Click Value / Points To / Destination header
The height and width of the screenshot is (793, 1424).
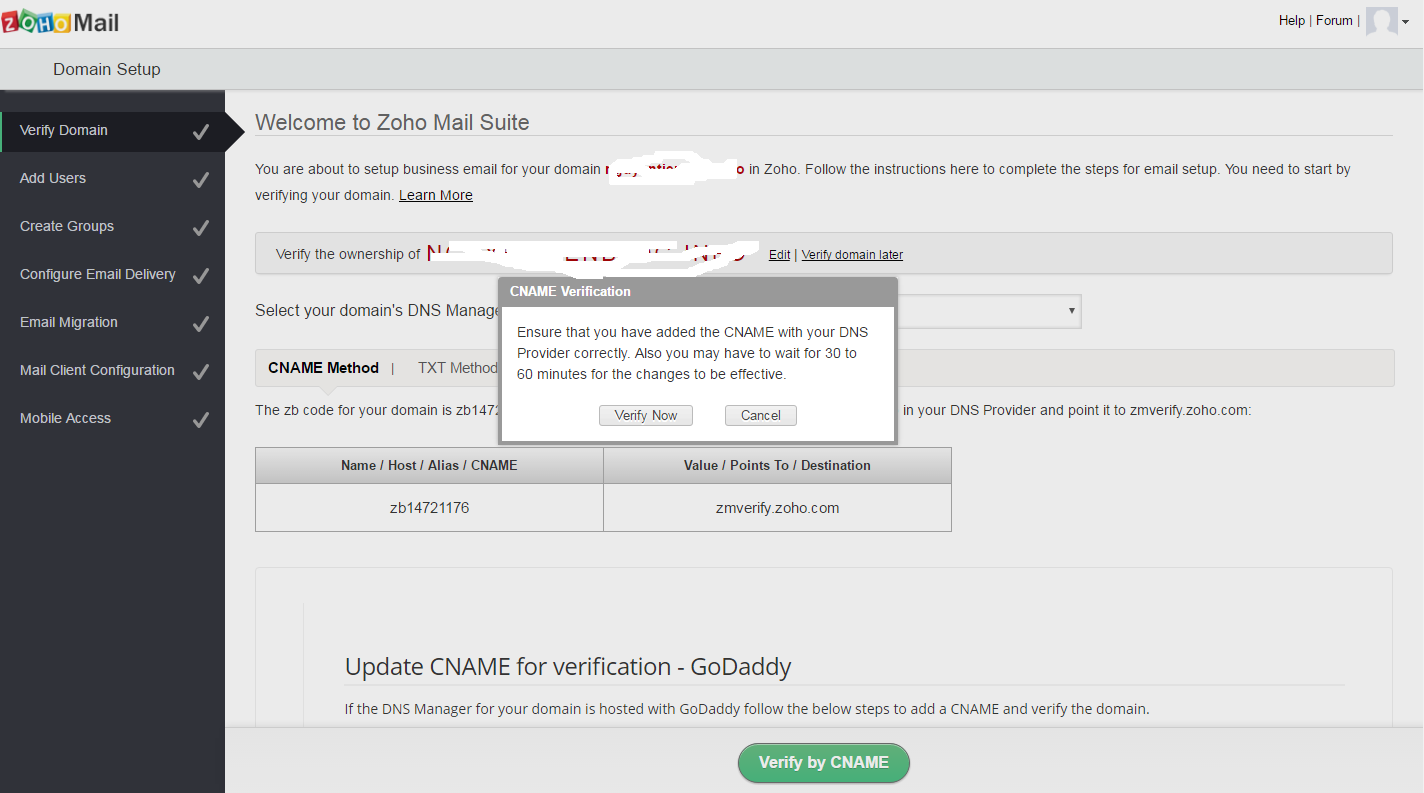(x=778, y=465)
